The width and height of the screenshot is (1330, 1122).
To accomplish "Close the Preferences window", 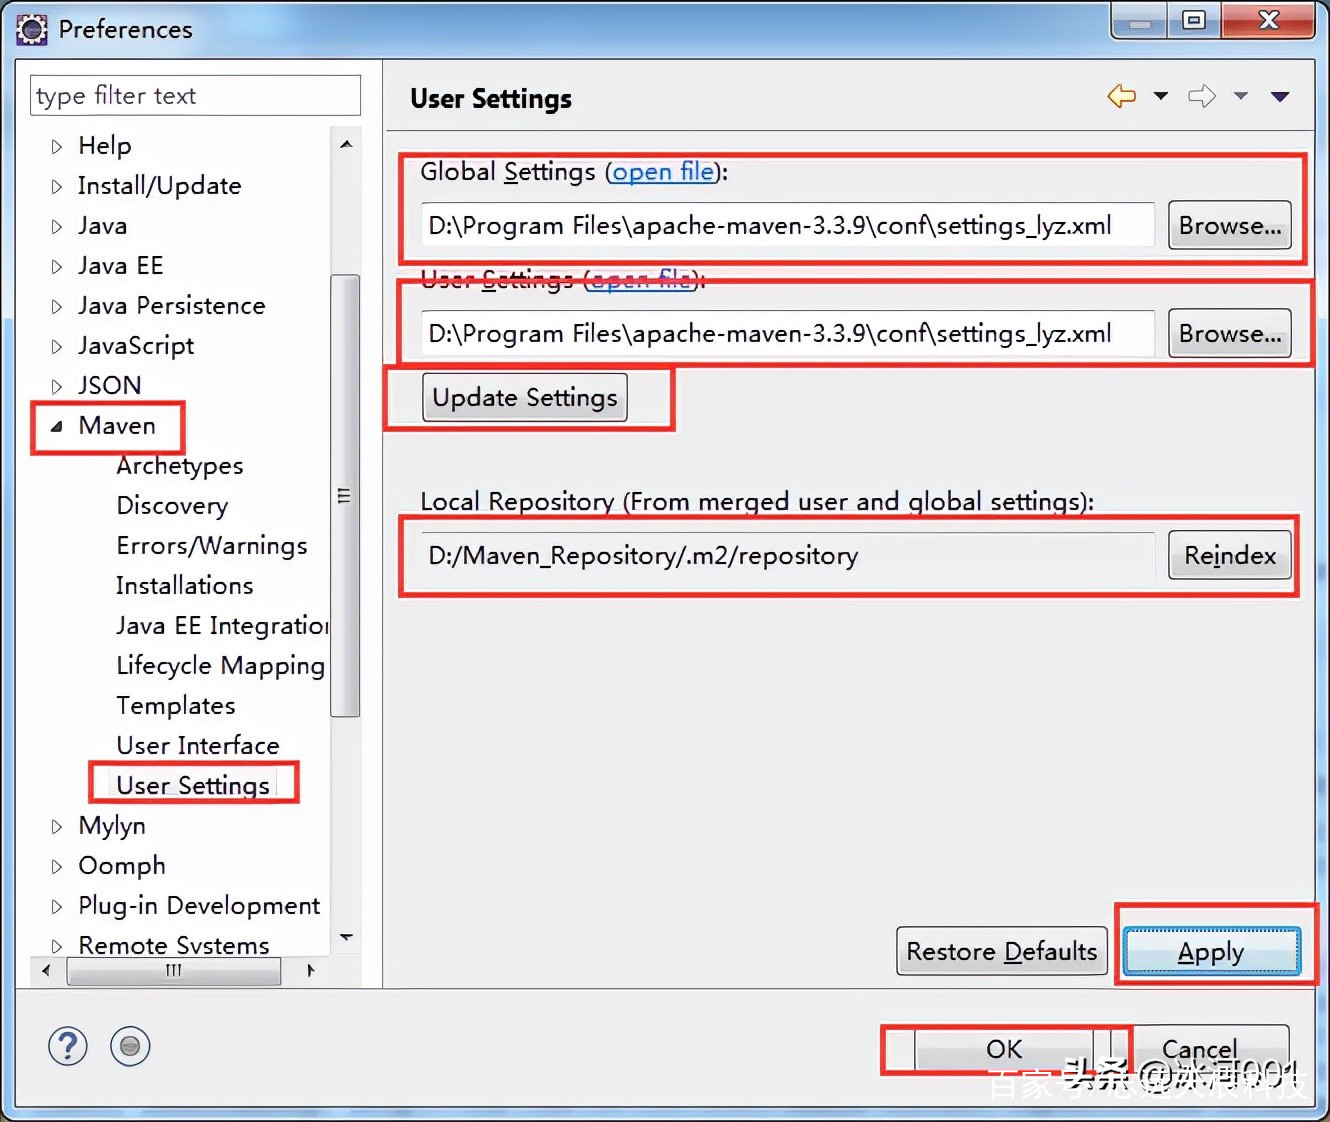I will pyautogui.click(x=1268, y=20).
